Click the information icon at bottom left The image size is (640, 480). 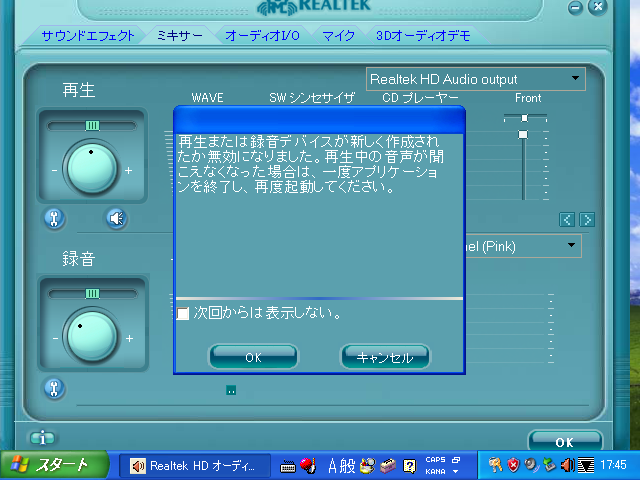[42, 438]
